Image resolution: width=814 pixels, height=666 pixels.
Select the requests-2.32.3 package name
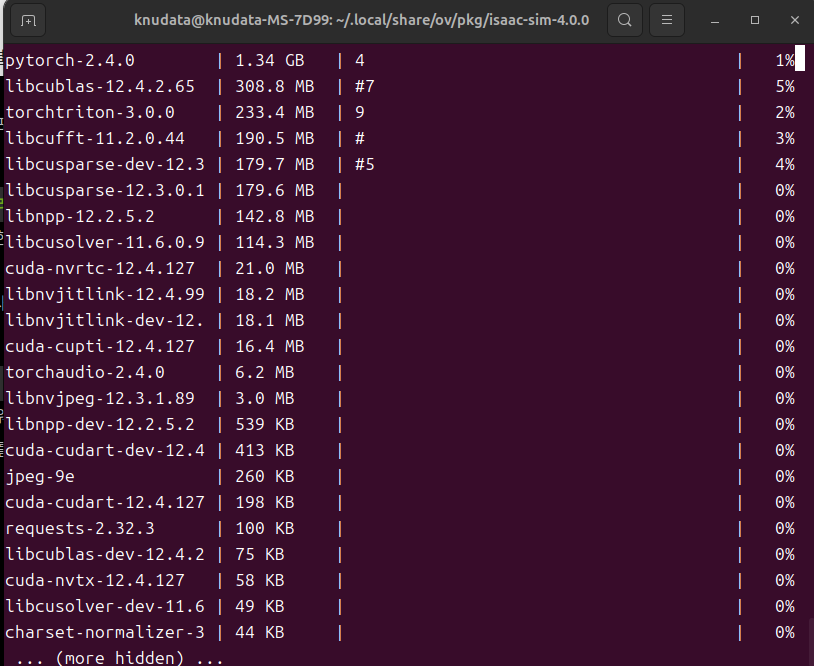pos(80,528)
